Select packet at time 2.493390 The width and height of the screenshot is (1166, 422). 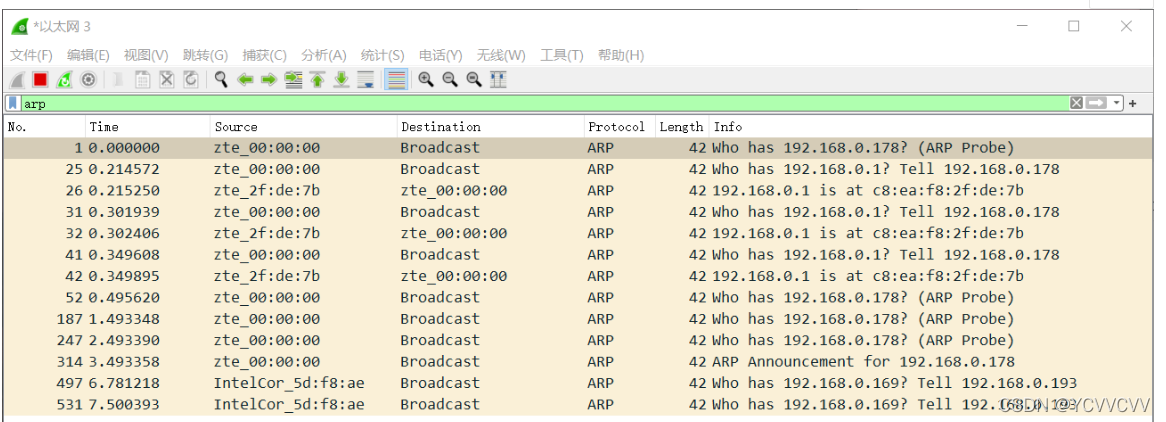pyautogui.click(x=579, y=340)
